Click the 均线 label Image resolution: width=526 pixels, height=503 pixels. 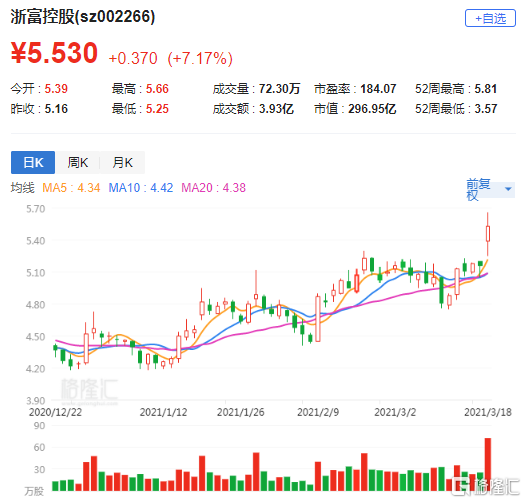click(x=22, y=188)
